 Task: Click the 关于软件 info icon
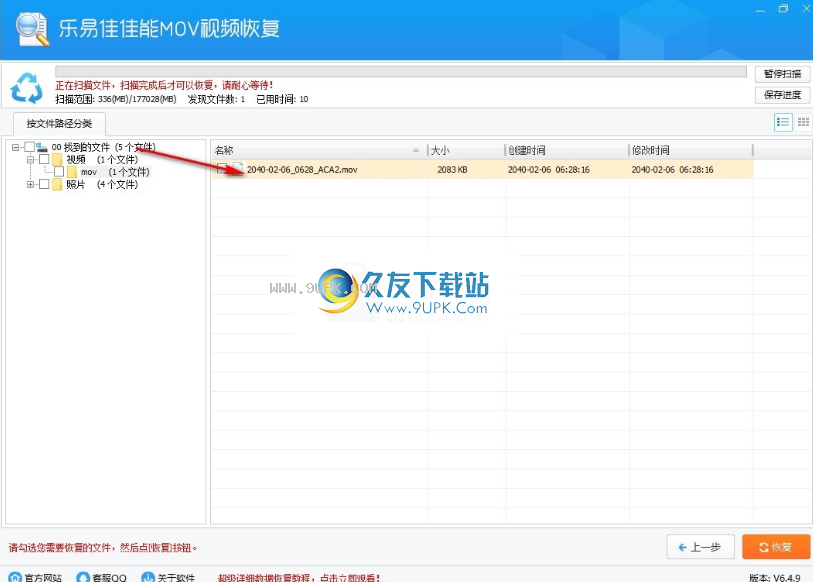[x=148, y=577]
